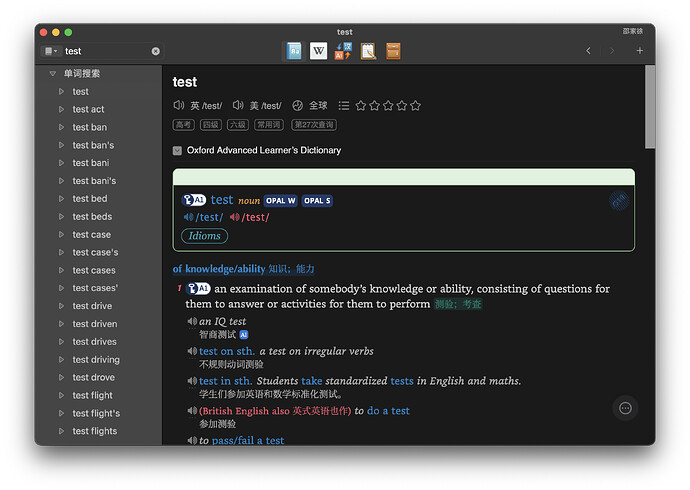Image resolution: width=690 pixels, height=490 pixels.
Task: Play the American pronunciation of test
Action: click(x=238, y=106)
